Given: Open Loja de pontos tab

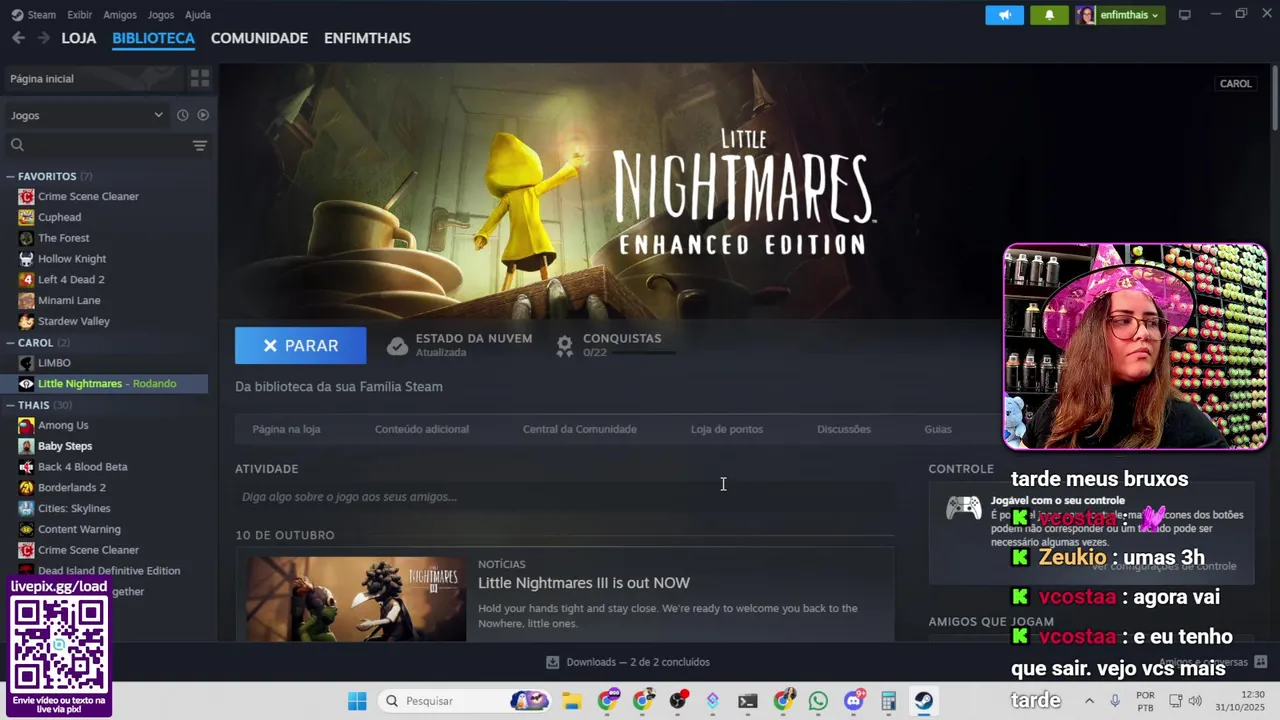Looking at the screenshot, I should [727, 429].
